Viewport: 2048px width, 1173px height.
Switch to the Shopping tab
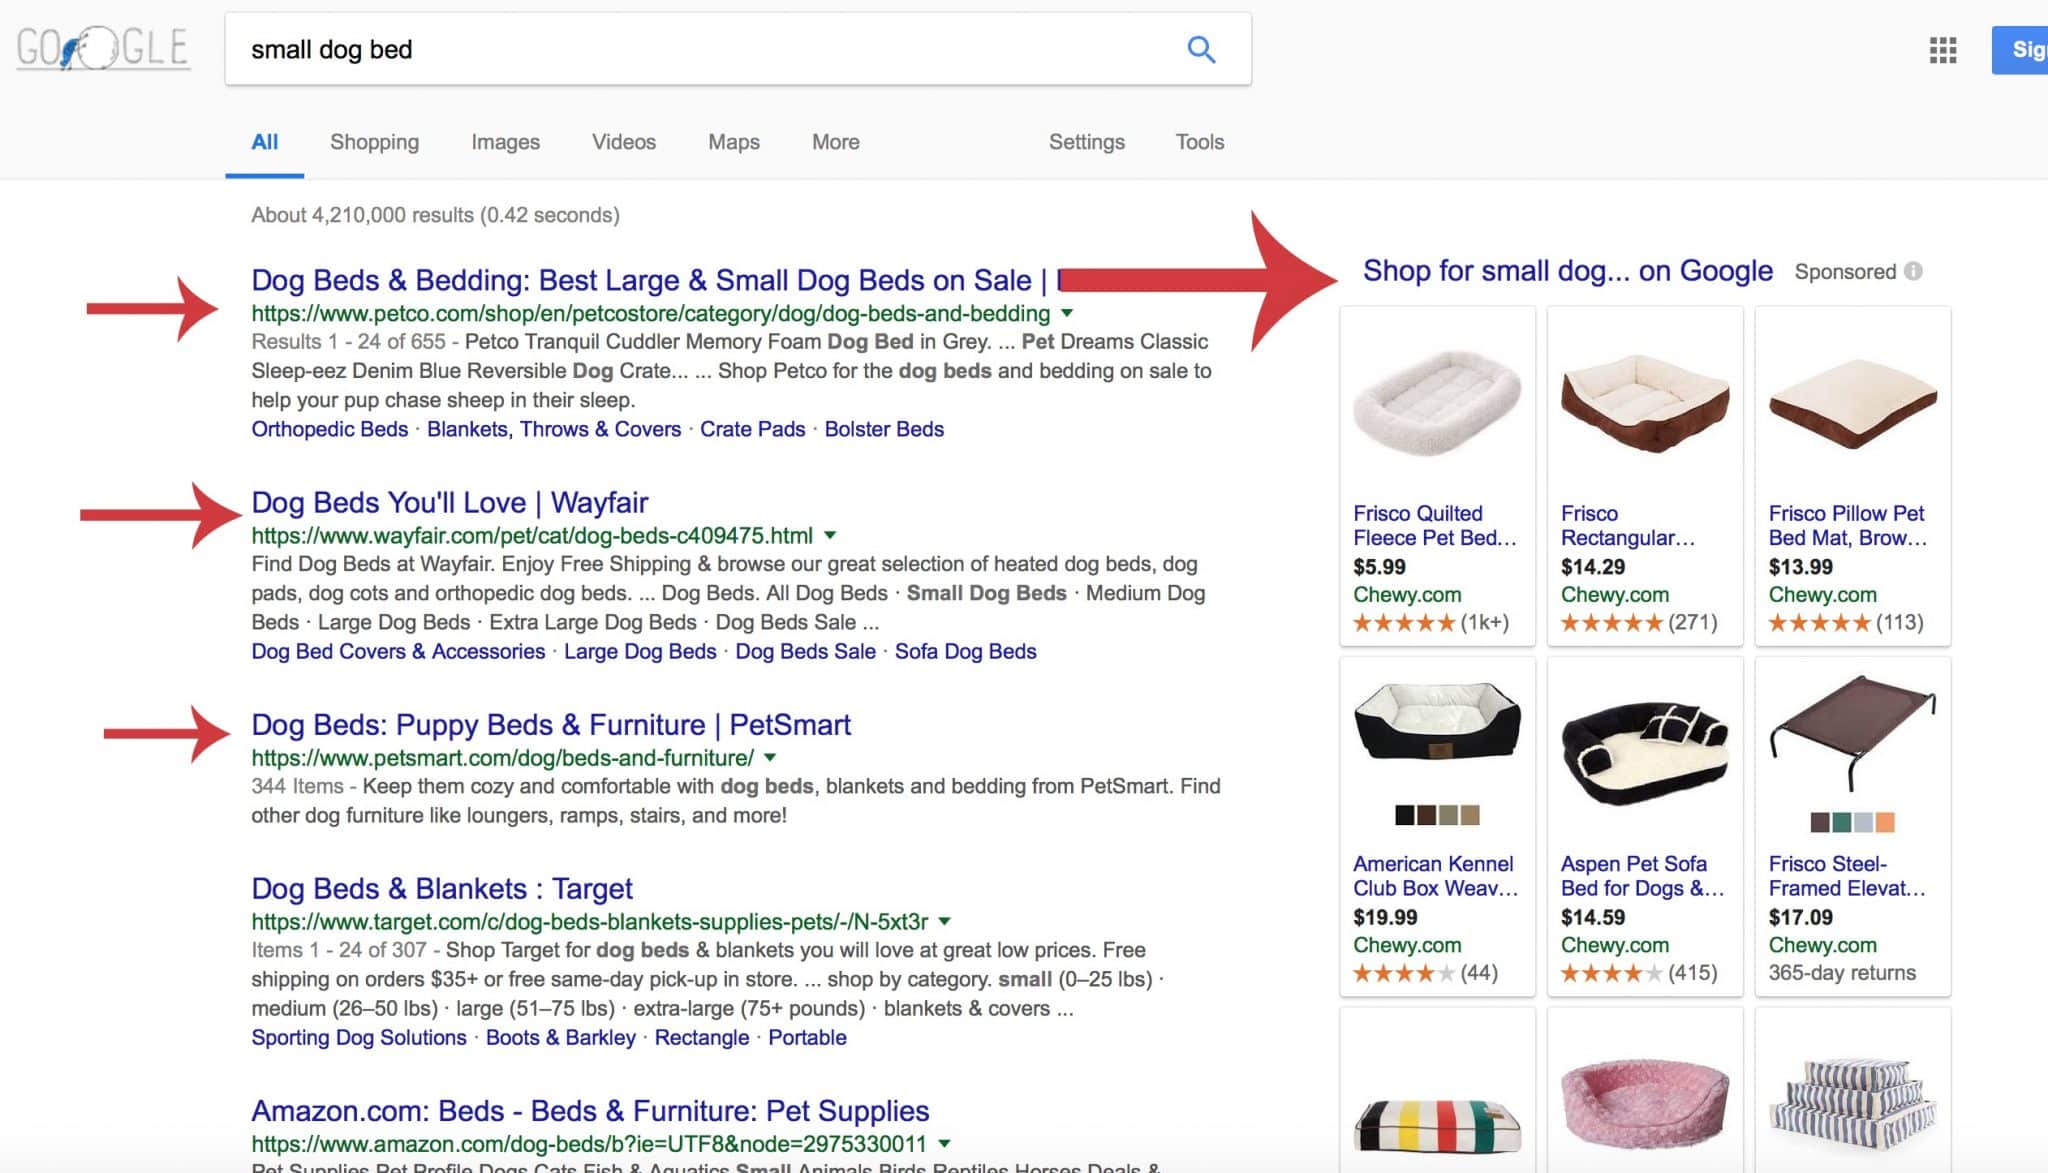[x=374, y=142]
